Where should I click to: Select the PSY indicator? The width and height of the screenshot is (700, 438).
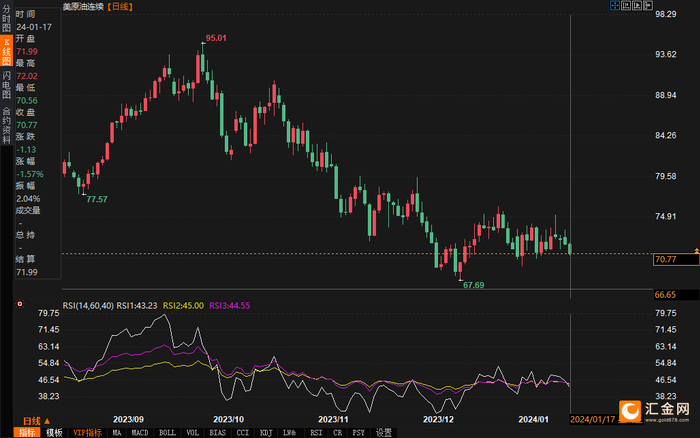pos(358,433)
